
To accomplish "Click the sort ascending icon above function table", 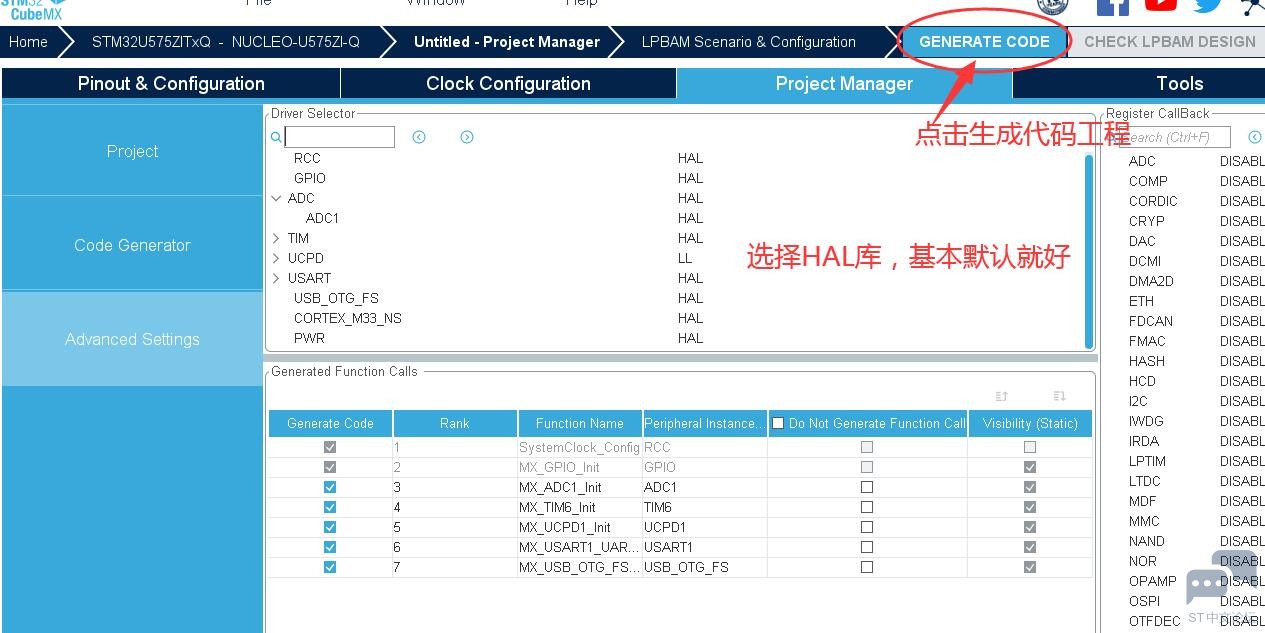I will click(1002, 396).
